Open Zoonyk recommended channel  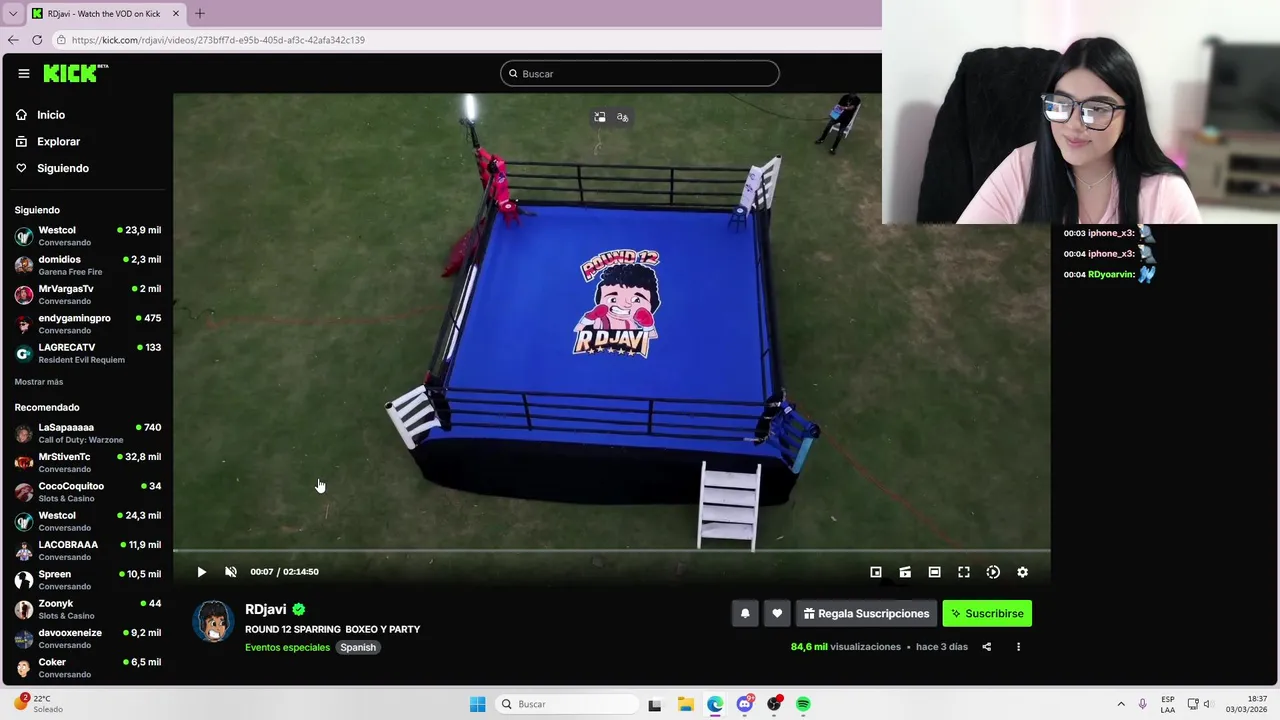tap(87, 609)
